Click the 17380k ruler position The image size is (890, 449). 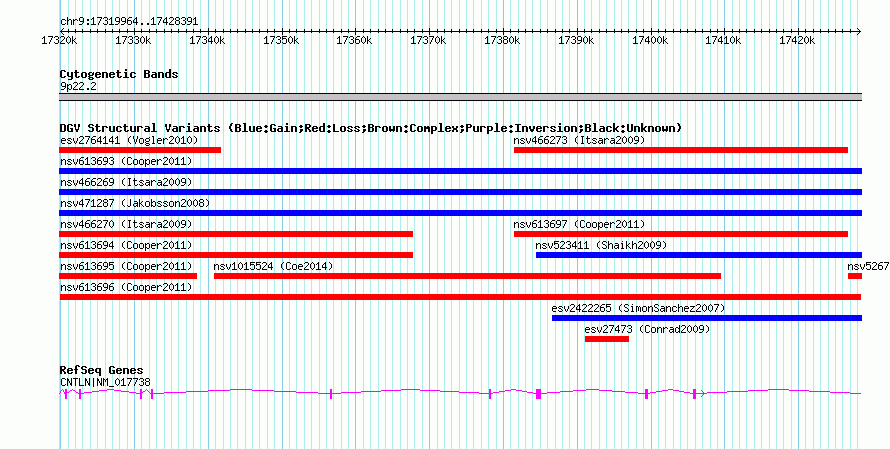pyautogui.click(x=503, y=40)
